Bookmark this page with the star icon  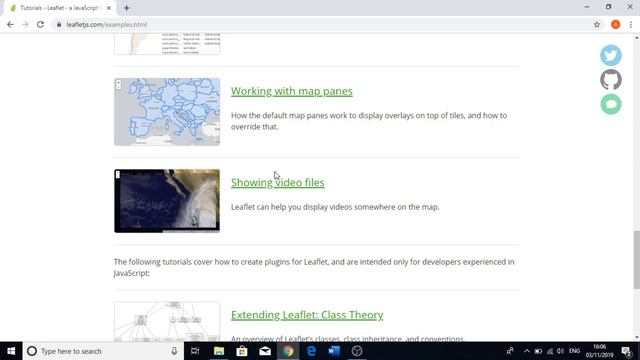(x=597, y=24)
